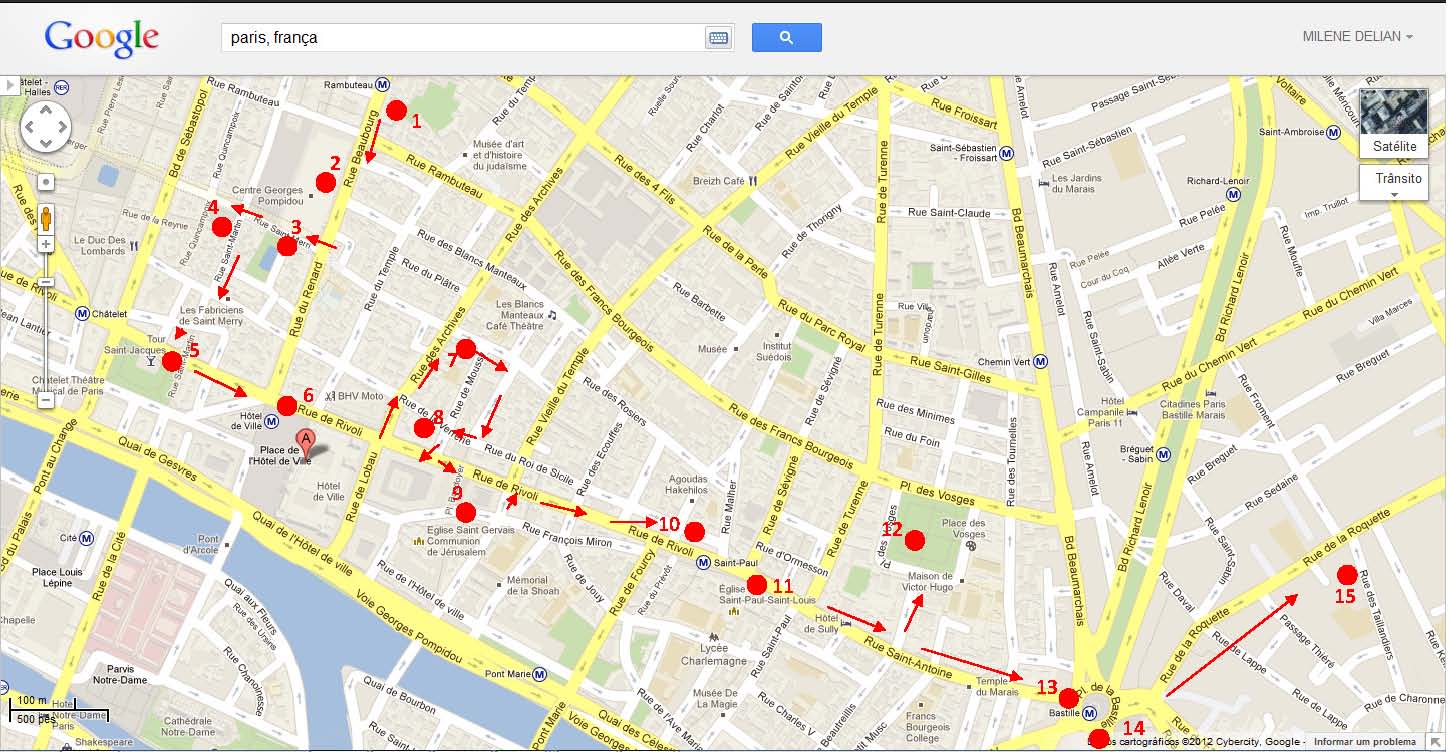Select the Centre Georges Pompidou label
The width and height of the screenshot is (1450, 752).
tap(267, 196)
